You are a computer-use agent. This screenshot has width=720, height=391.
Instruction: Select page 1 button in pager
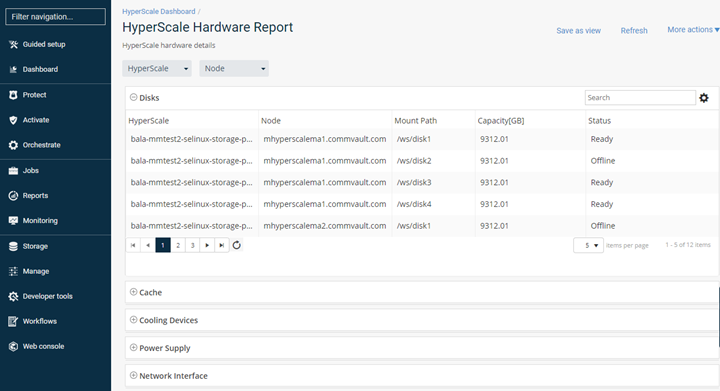[x=163, y=246]
